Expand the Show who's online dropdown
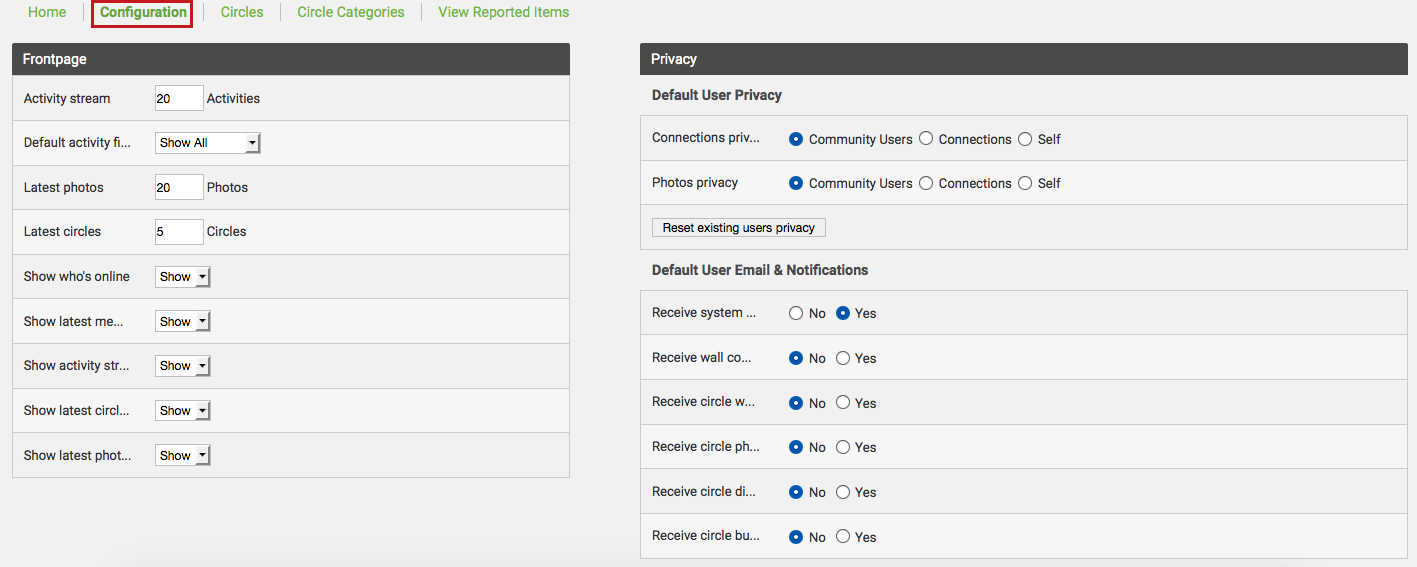Image resolution: width=1417 pixels, height=567 pixels. pyautogui.click(x=183, y=276)
